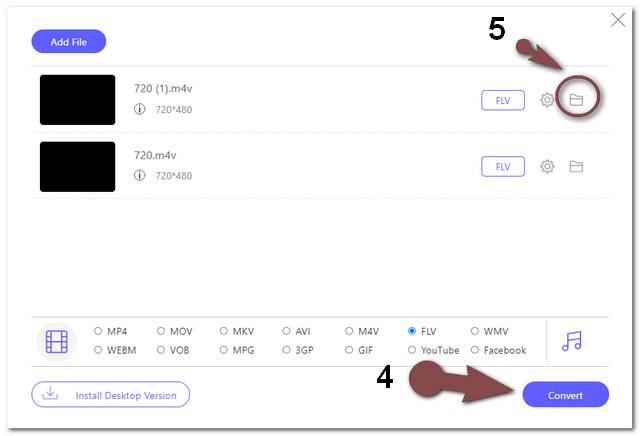Viewport: 640px width, 436px height.
Task: Choose MKV output format
Action: coord(224,331)
